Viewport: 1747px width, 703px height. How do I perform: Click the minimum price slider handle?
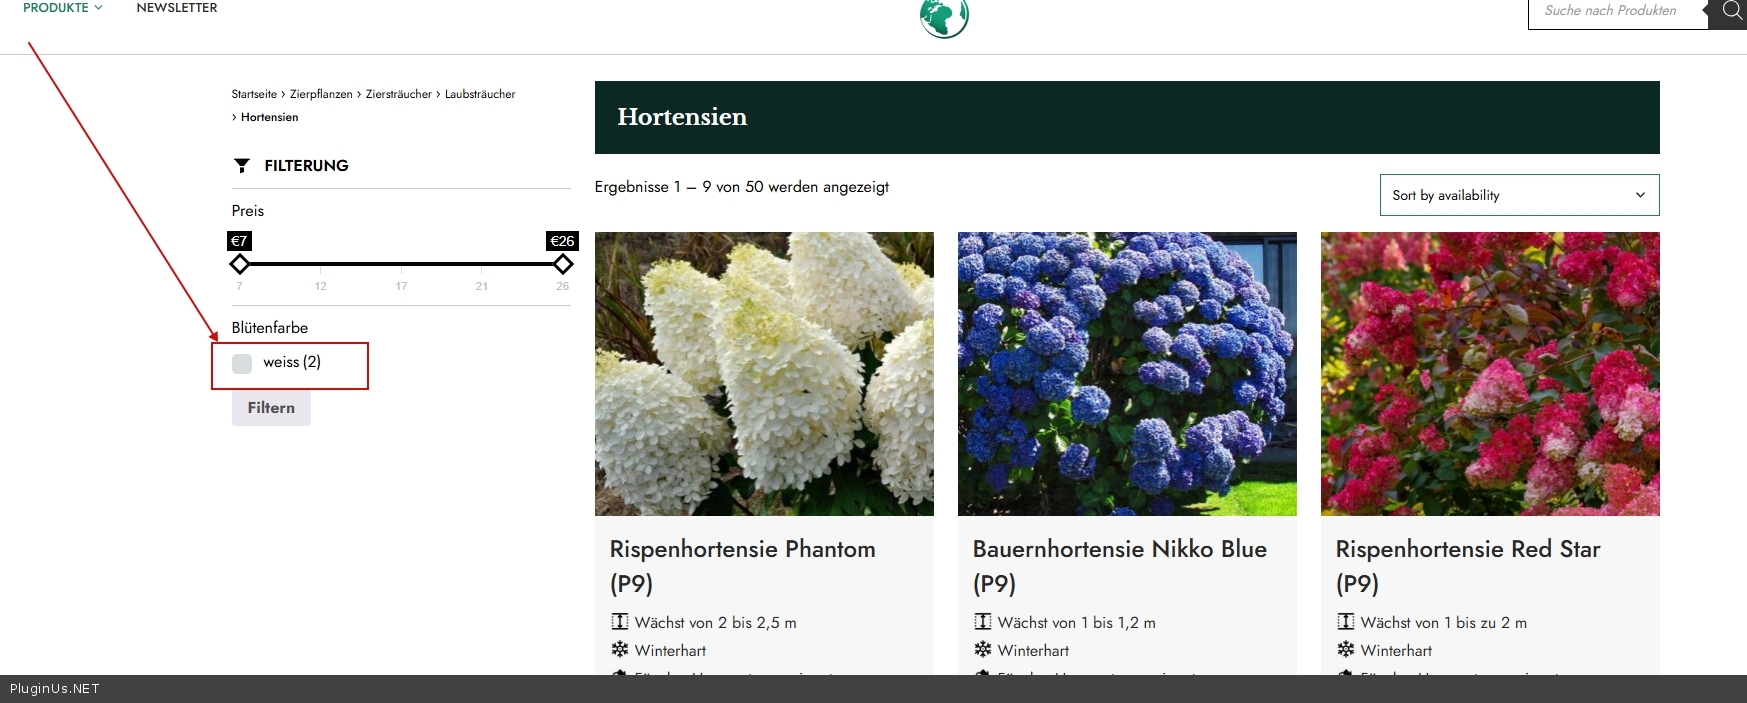point(240,264)
